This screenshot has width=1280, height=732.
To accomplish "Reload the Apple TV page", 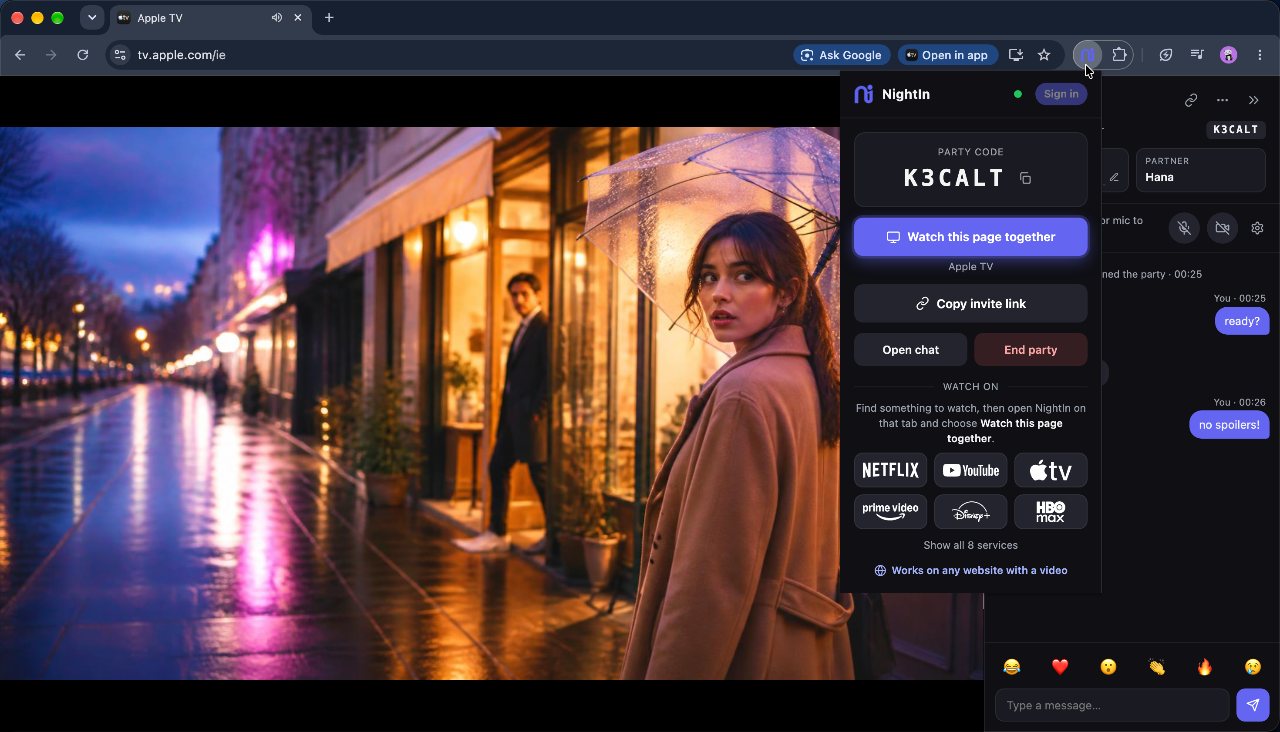I will 83,55.
